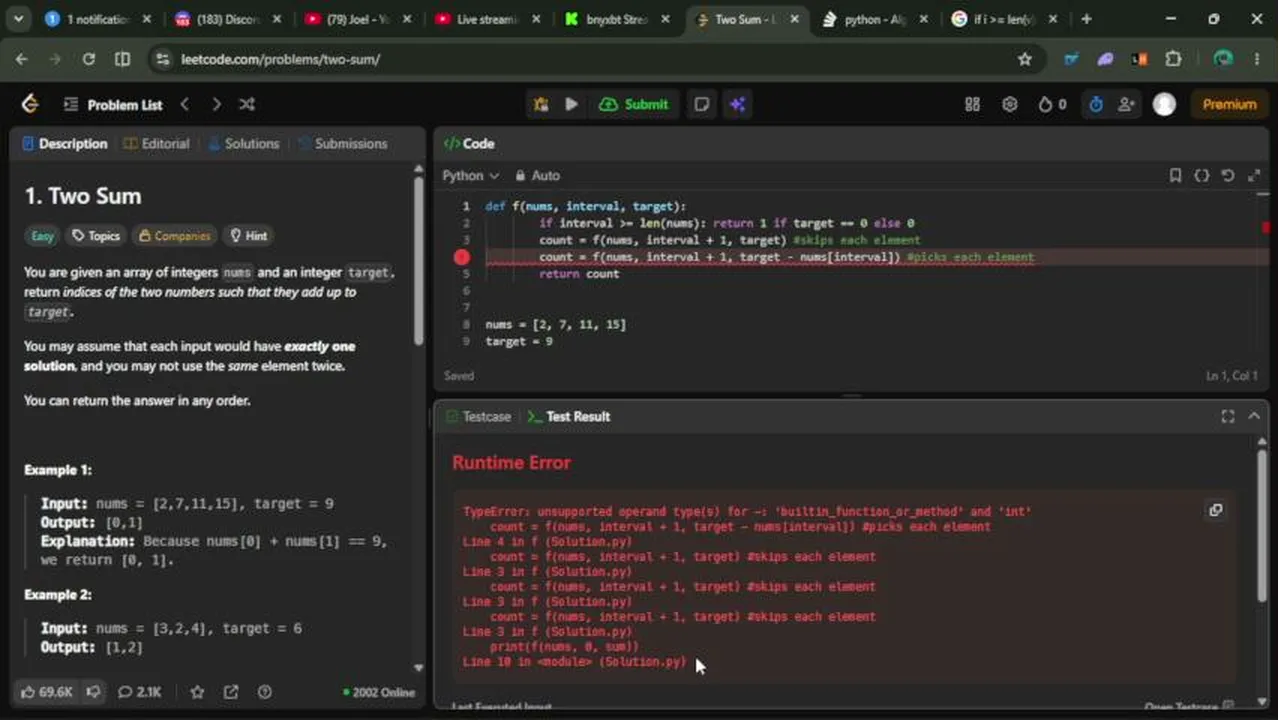Click the address bar URL field
1278x720 pixels.
point(590,59)
